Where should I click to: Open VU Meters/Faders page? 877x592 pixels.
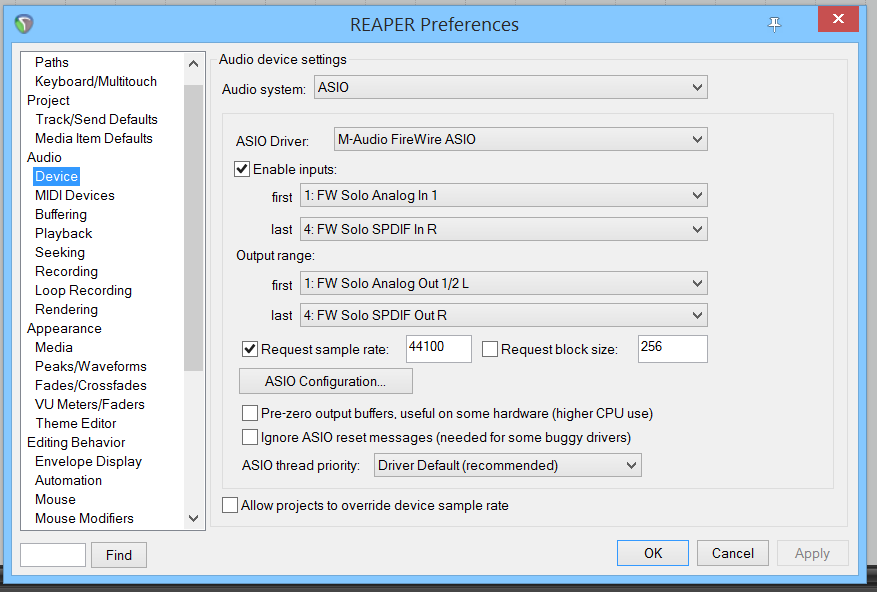(89, 405)
